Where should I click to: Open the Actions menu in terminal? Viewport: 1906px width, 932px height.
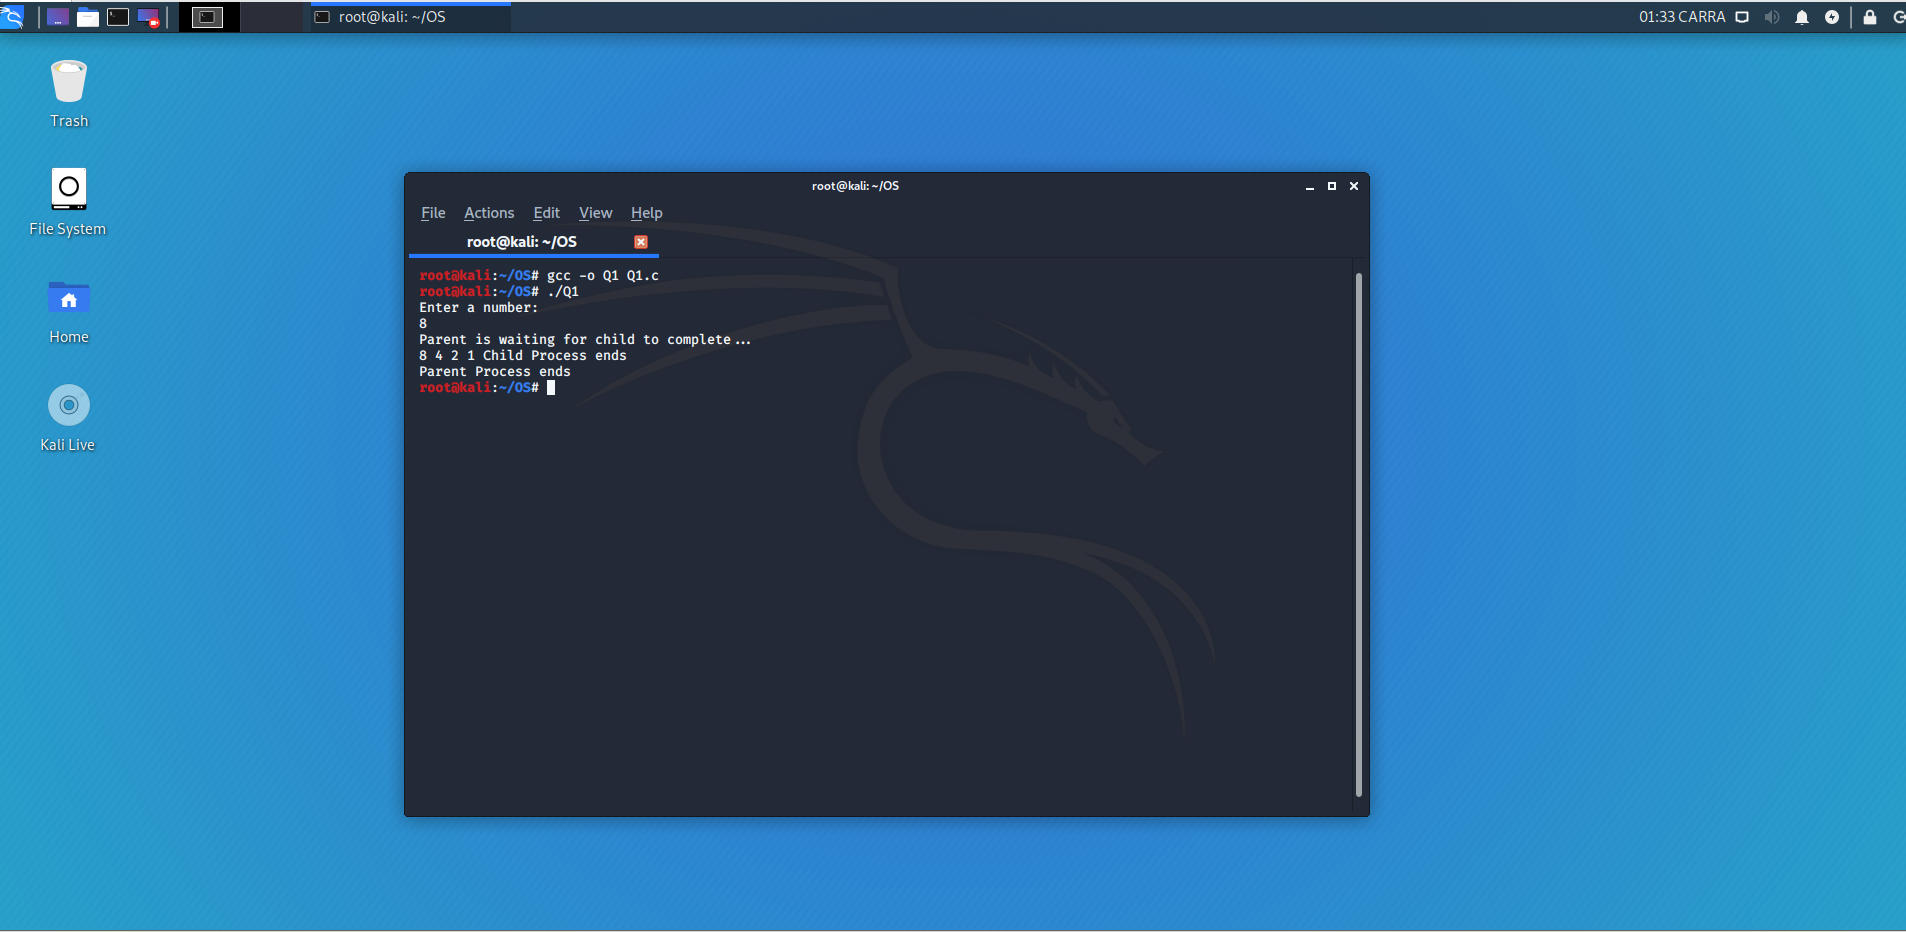[x=489, y=213]
